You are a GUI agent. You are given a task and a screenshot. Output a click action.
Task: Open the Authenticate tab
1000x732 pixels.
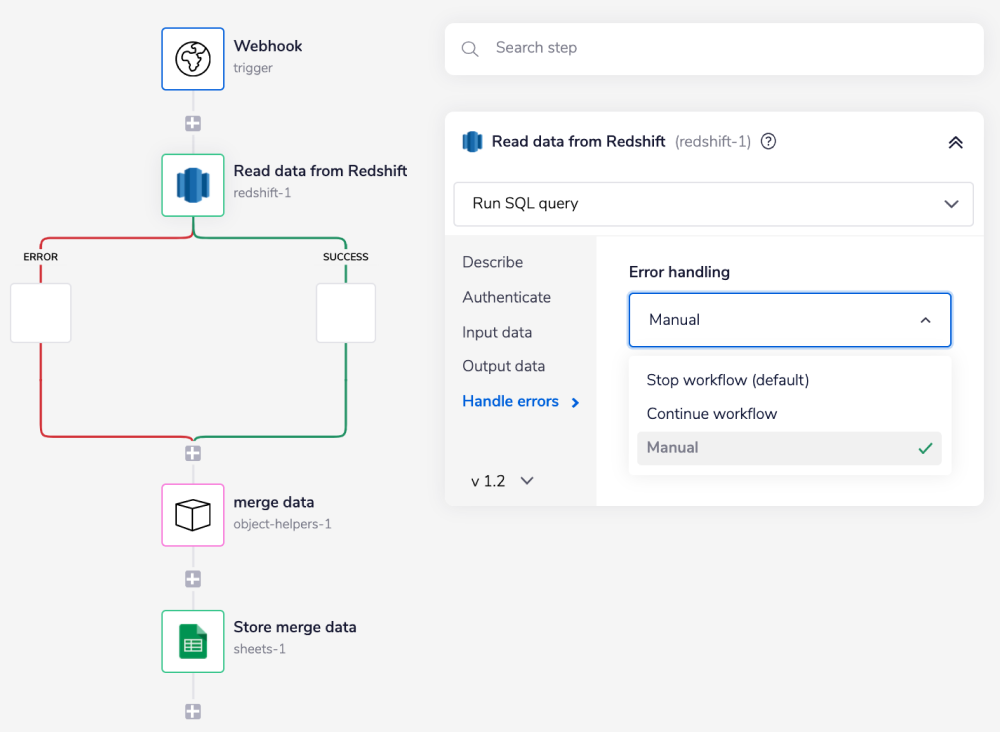click(x=506, y=297)
